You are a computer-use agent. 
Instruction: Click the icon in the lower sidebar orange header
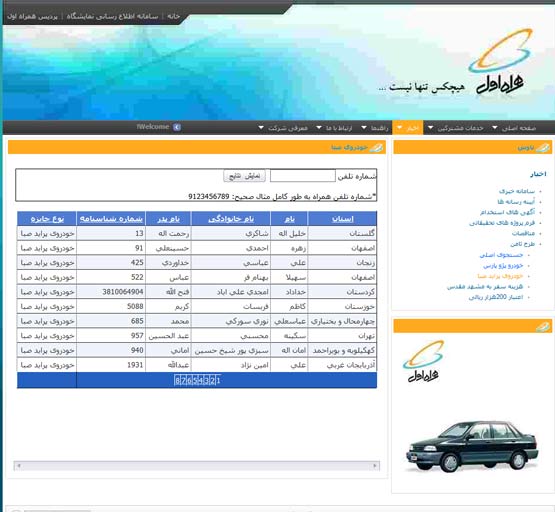pos(543,326)
